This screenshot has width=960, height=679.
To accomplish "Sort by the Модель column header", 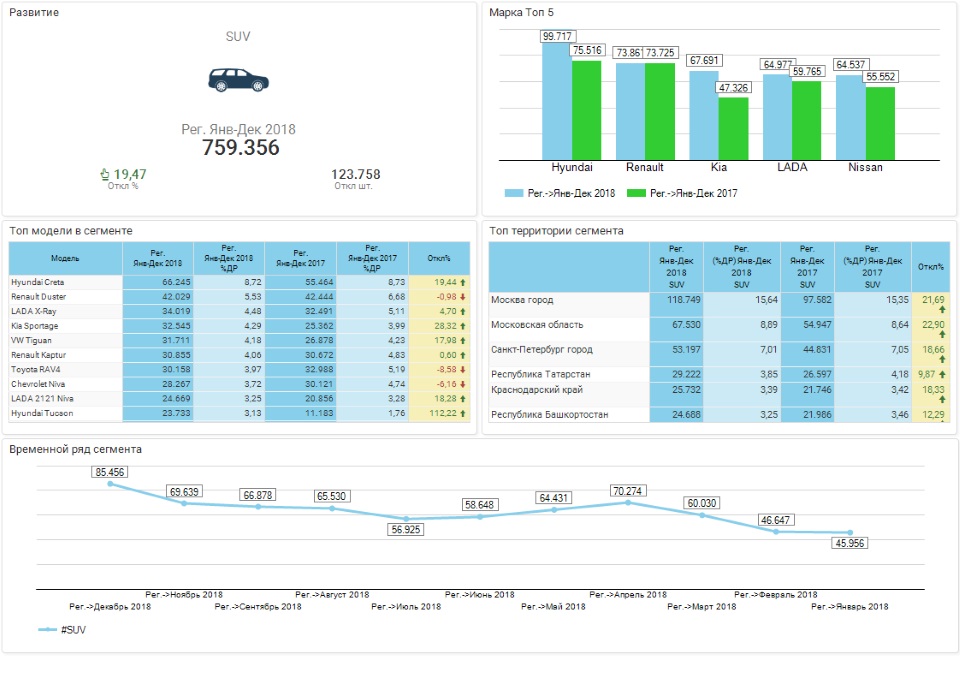I will pos(65,258).
